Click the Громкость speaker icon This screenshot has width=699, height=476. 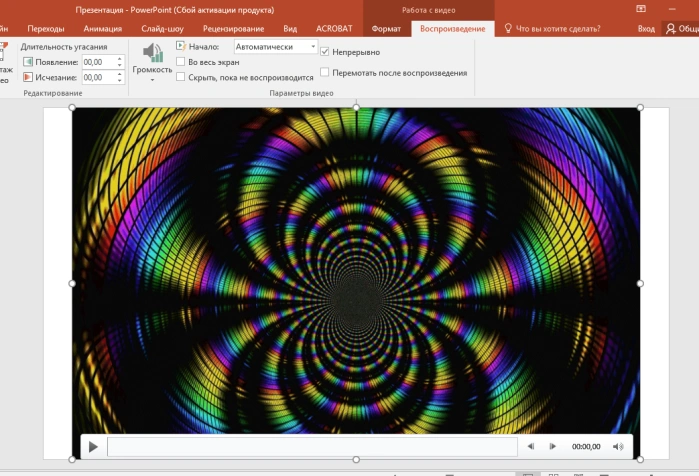click(x=153, y=53)
